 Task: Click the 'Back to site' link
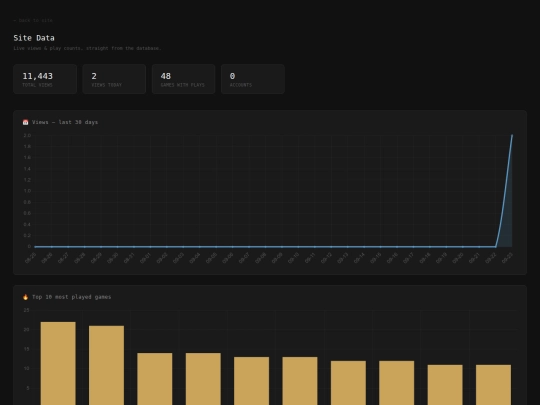click(33, 20)
